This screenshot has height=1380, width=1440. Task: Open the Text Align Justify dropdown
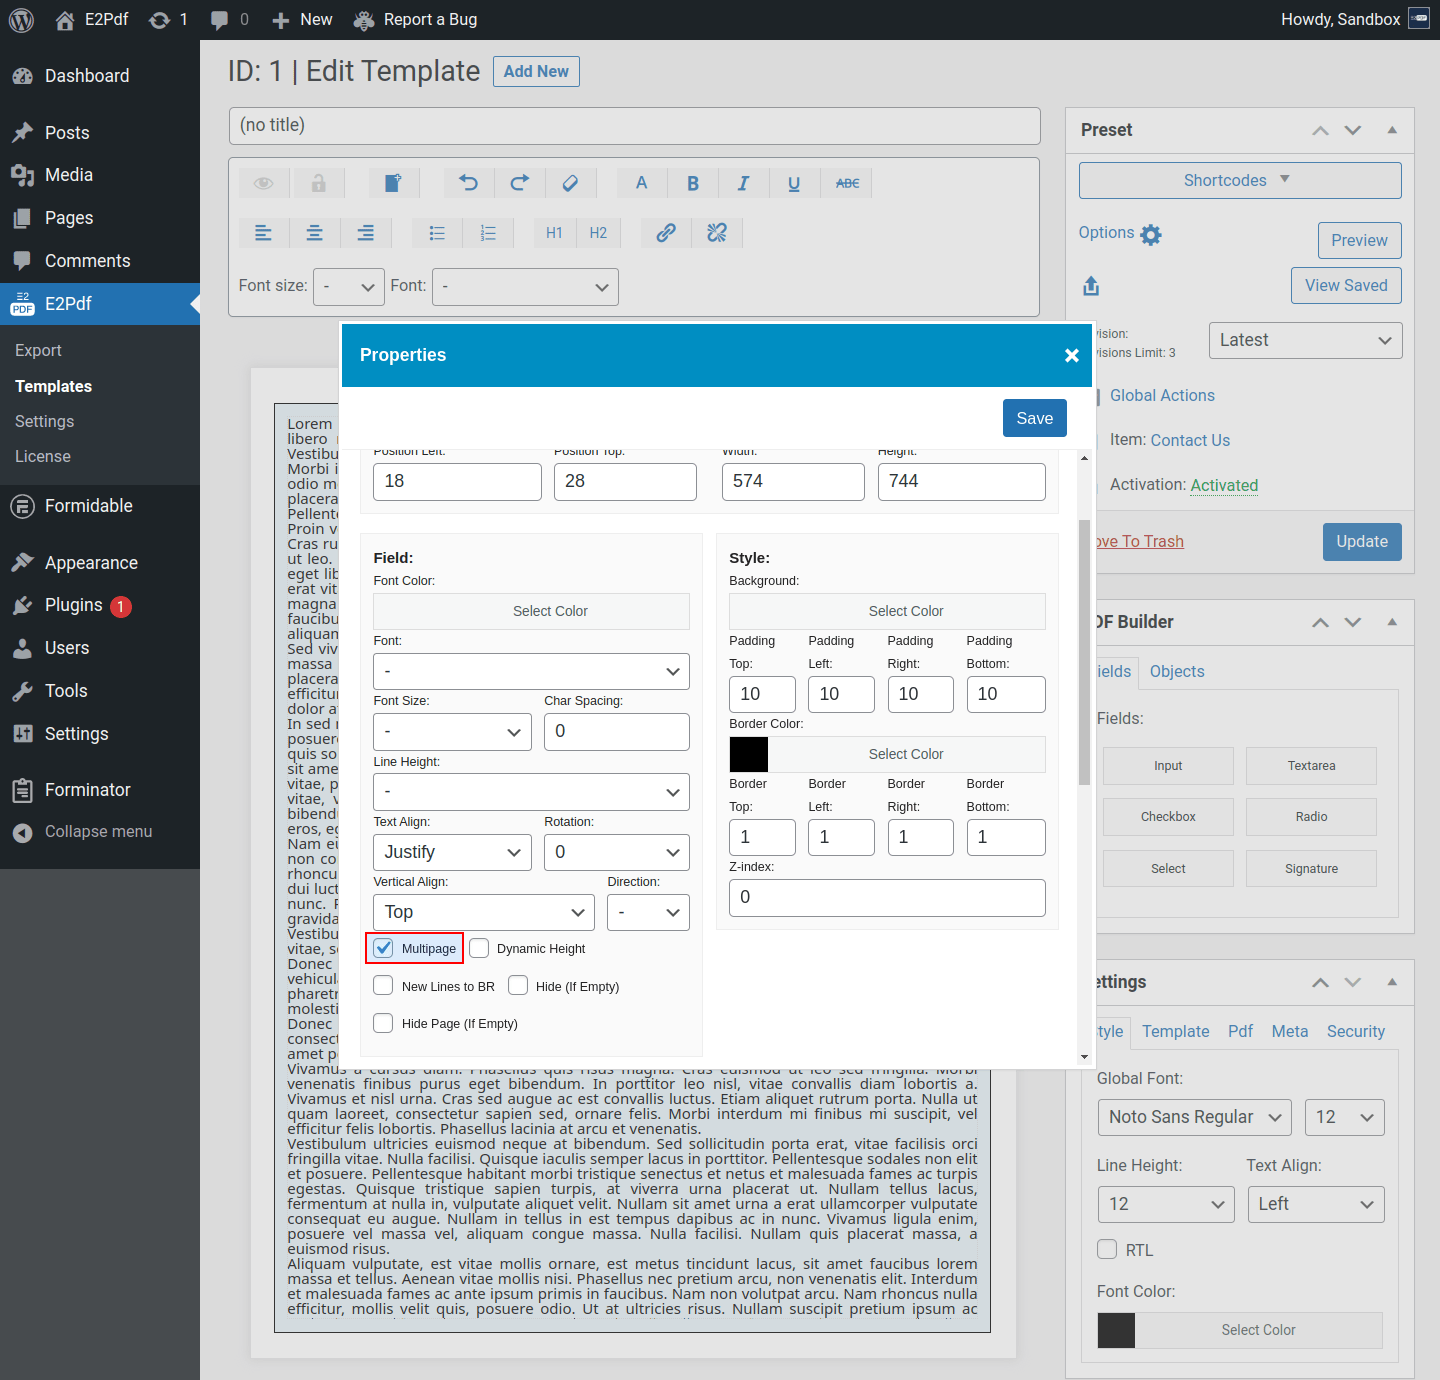(x=452, y=852)
